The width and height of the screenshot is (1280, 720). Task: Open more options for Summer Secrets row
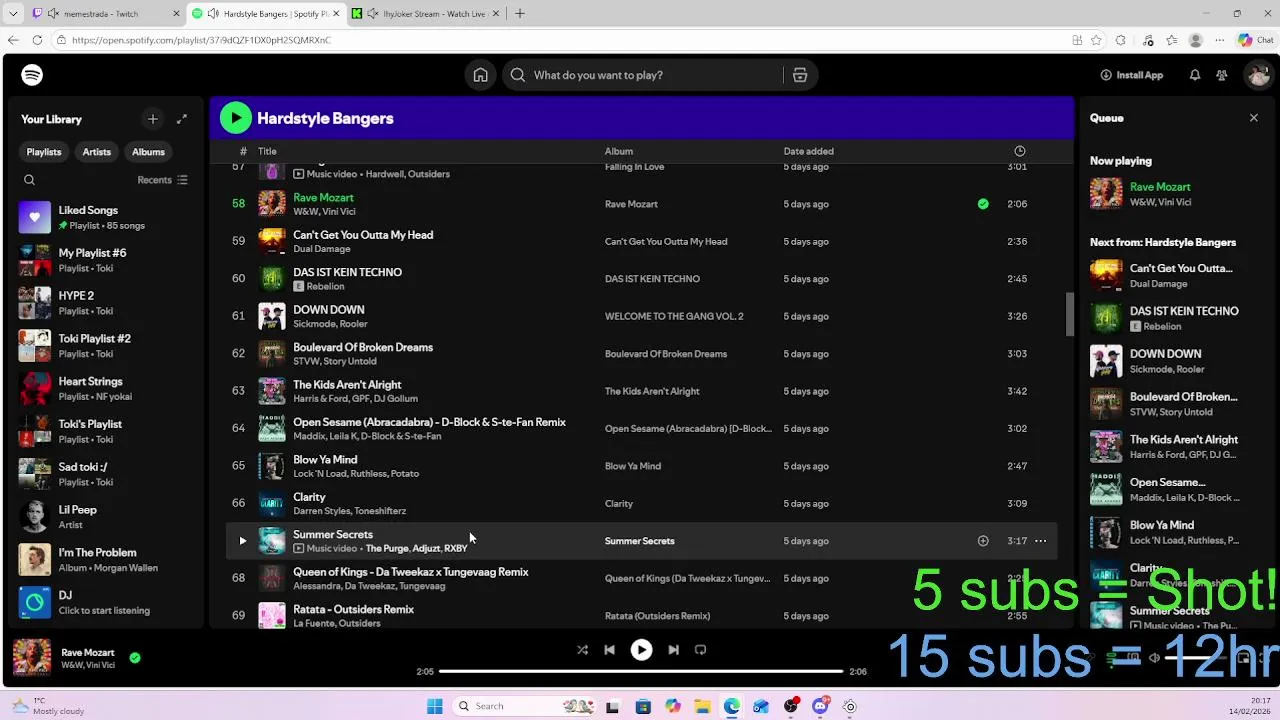(1040, 541)
